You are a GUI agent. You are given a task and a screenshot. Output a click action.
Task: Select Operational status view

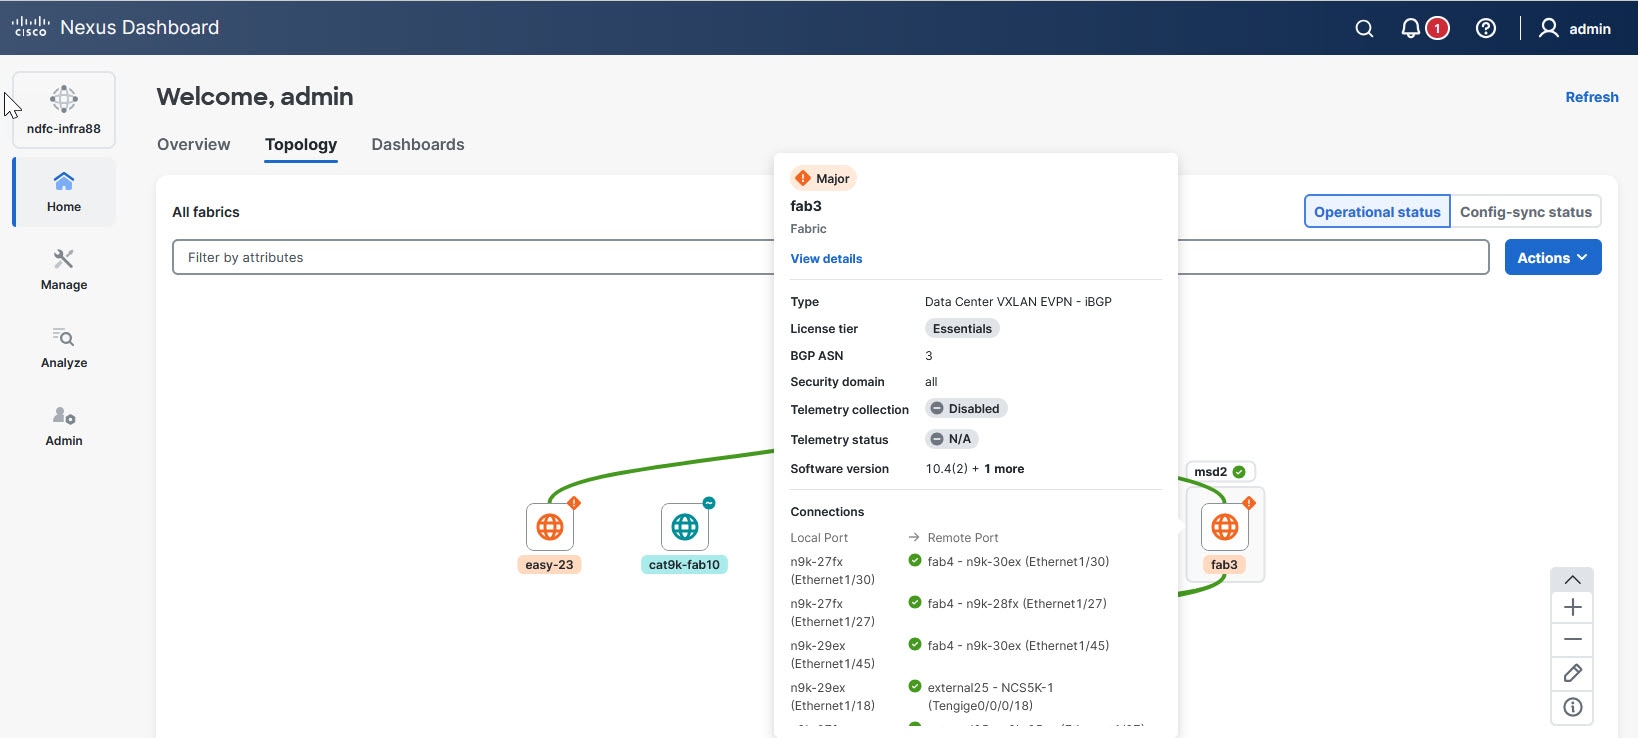[1377, 212]
